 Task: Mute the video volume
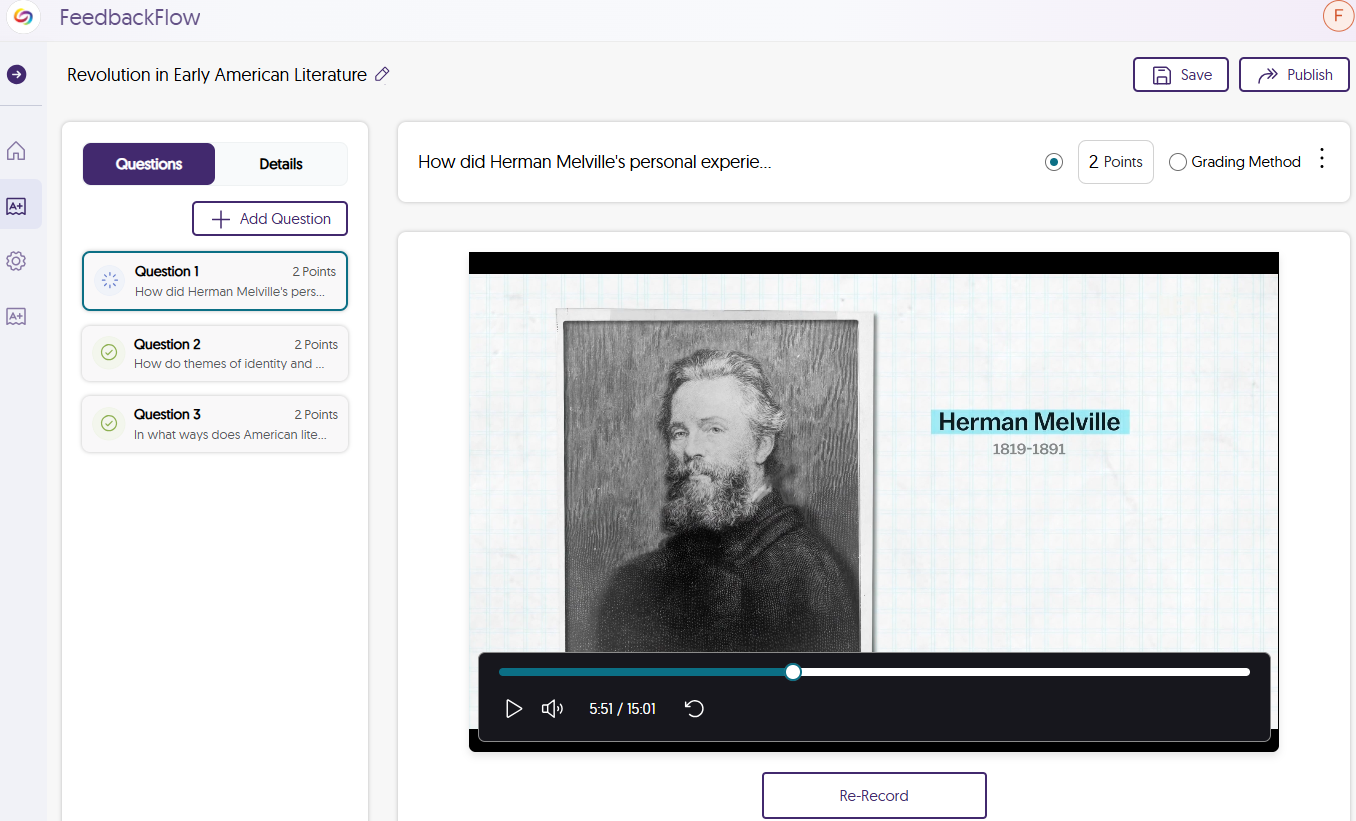(552, 709)
